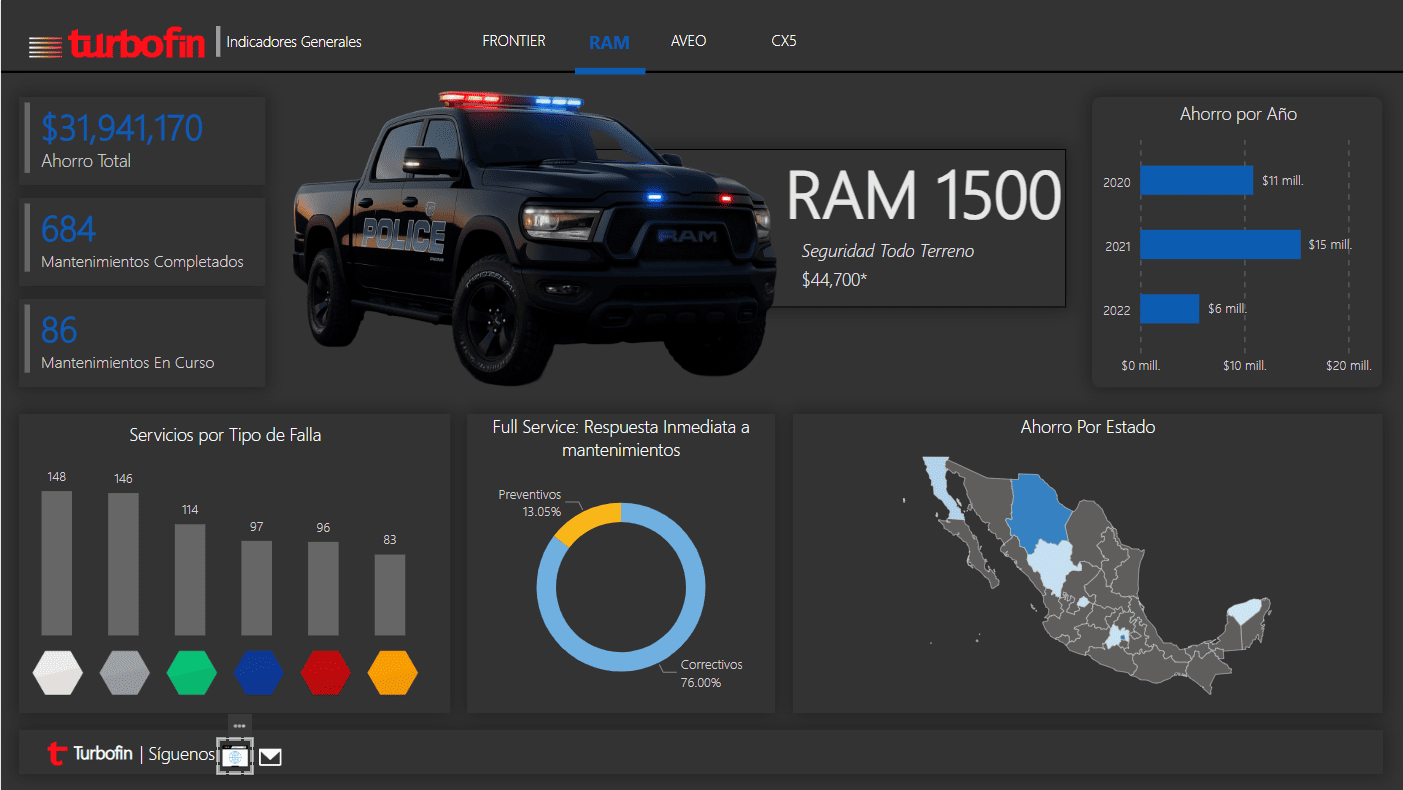Screen dimensions: 1403x790
Task: Click the bar with value 97
Action: (x=257, y=588)
